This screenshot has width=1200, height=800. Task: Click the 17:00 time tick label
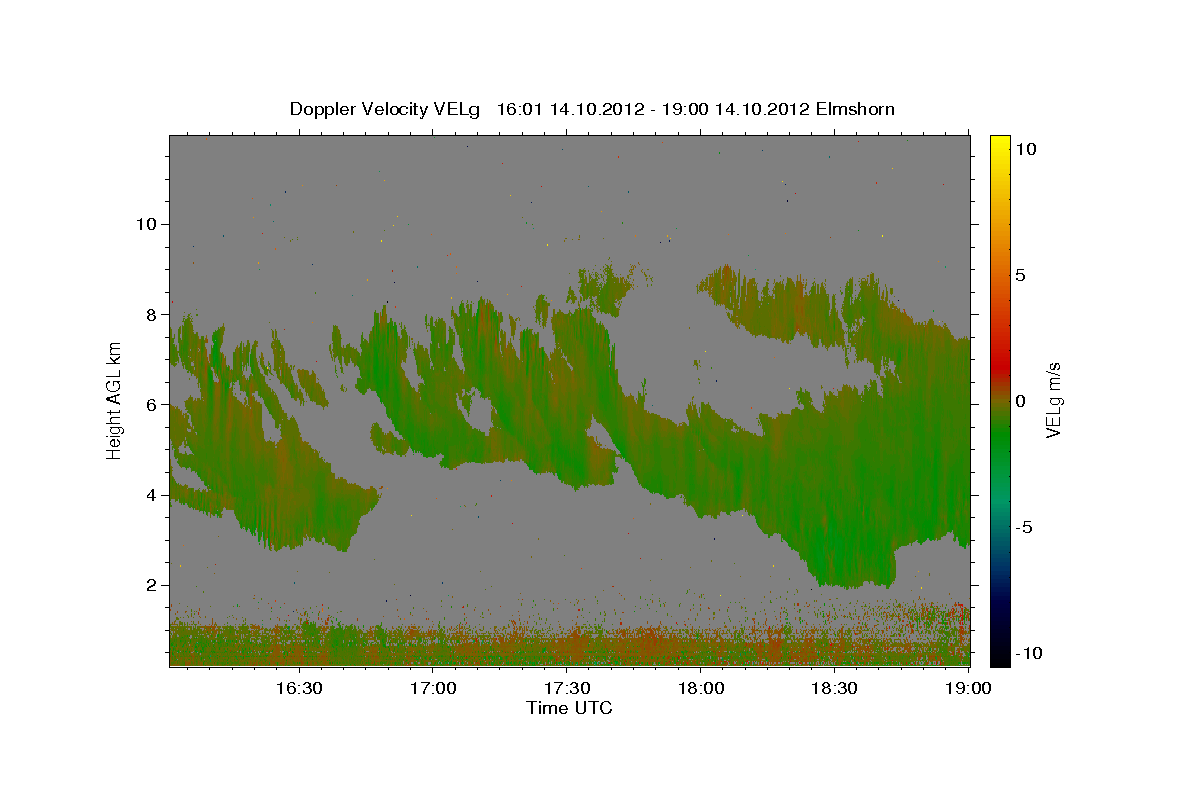pos(433,689)
